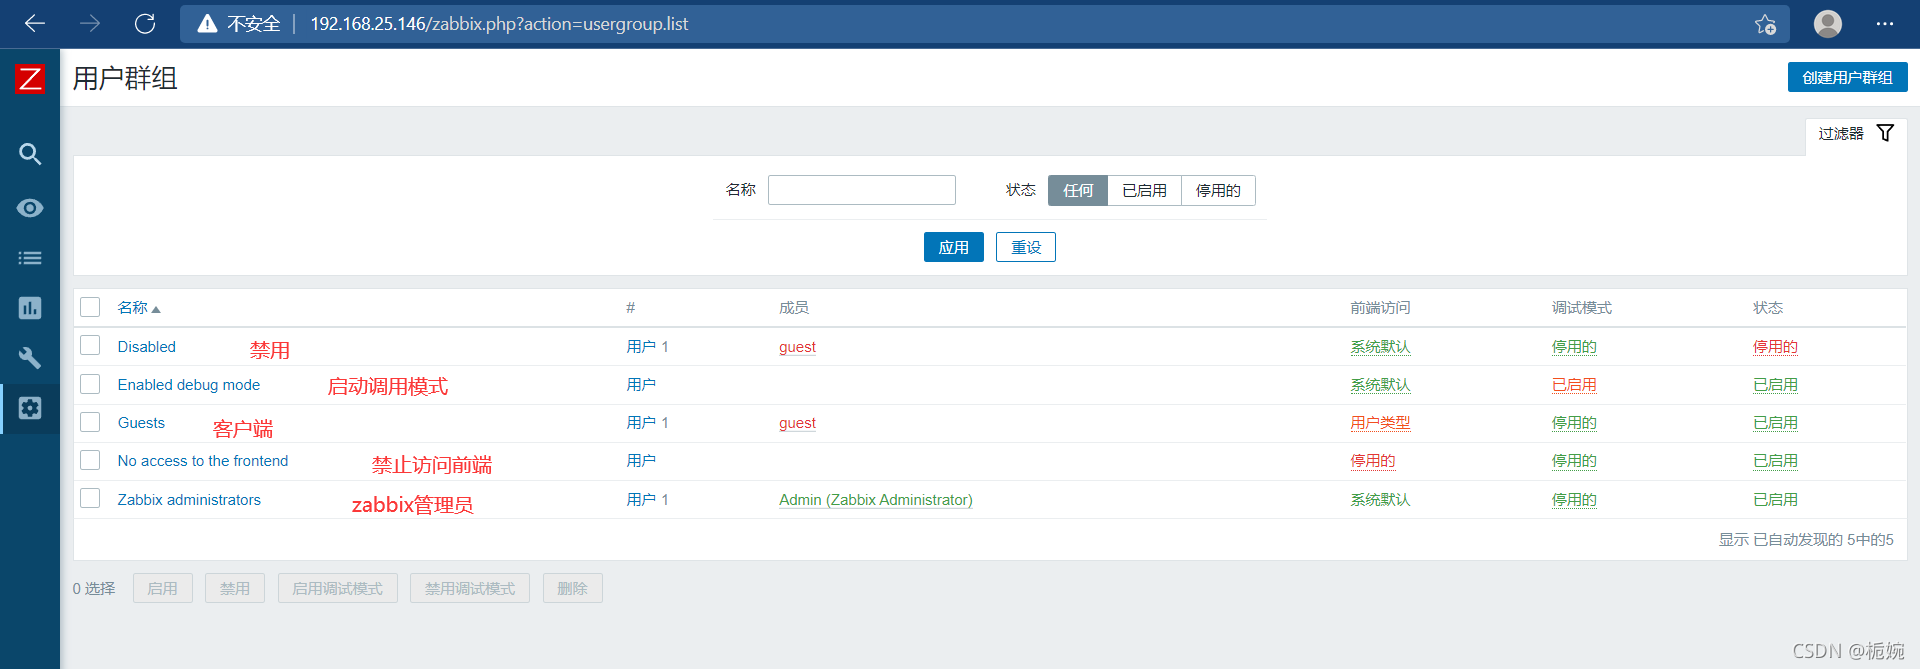Apply the filter with 应用 button
1920x669 pixels.
tap(953, 247)
